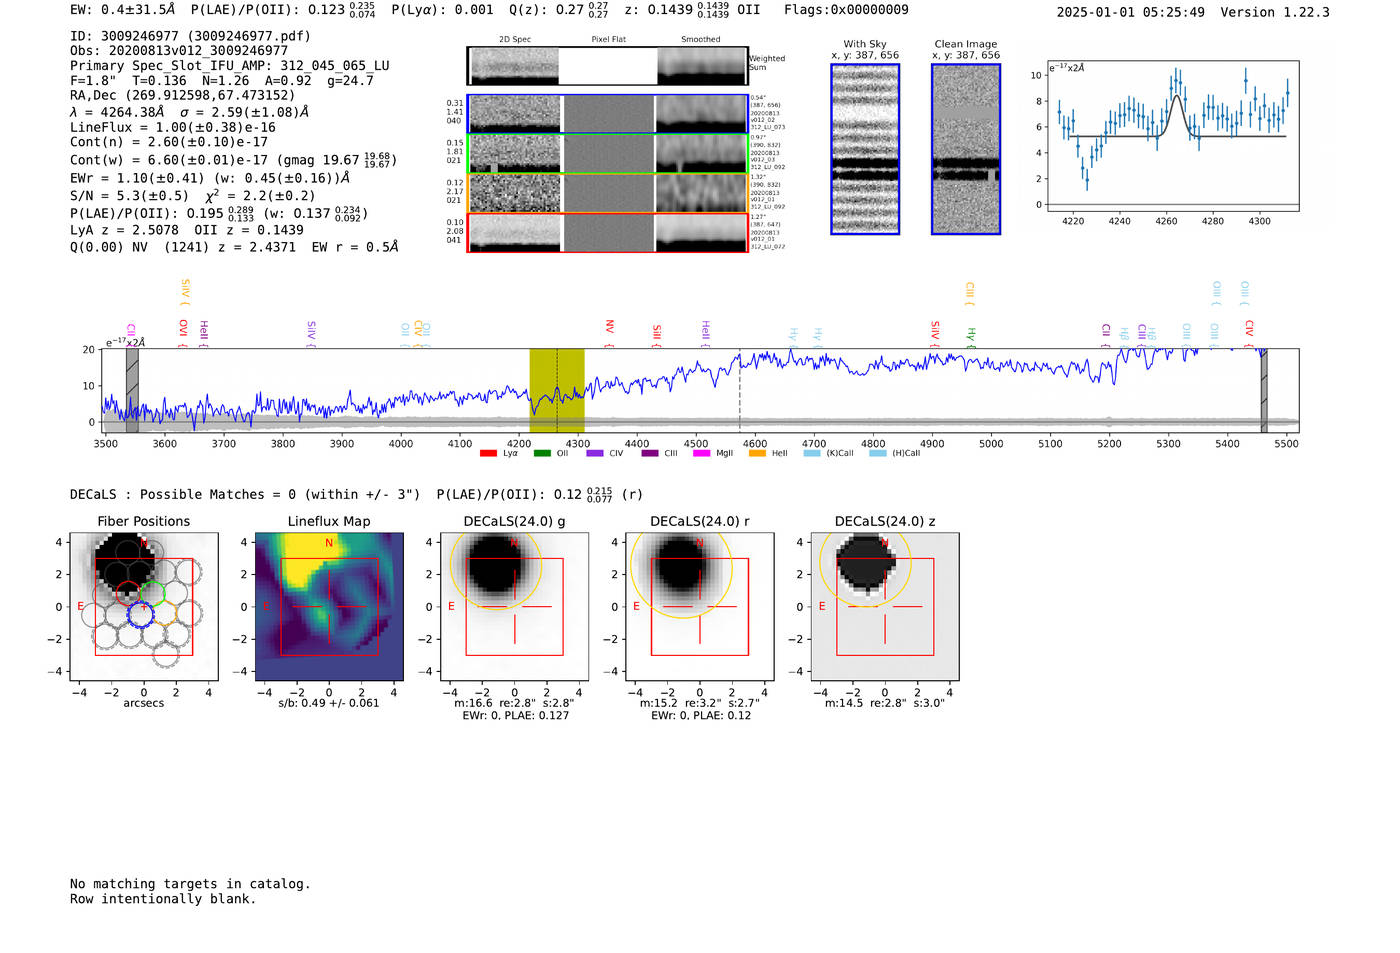Select the green-bordered fiber spectrum row
This screenshot has width=1400, height=953.
(x=607, y=154)
